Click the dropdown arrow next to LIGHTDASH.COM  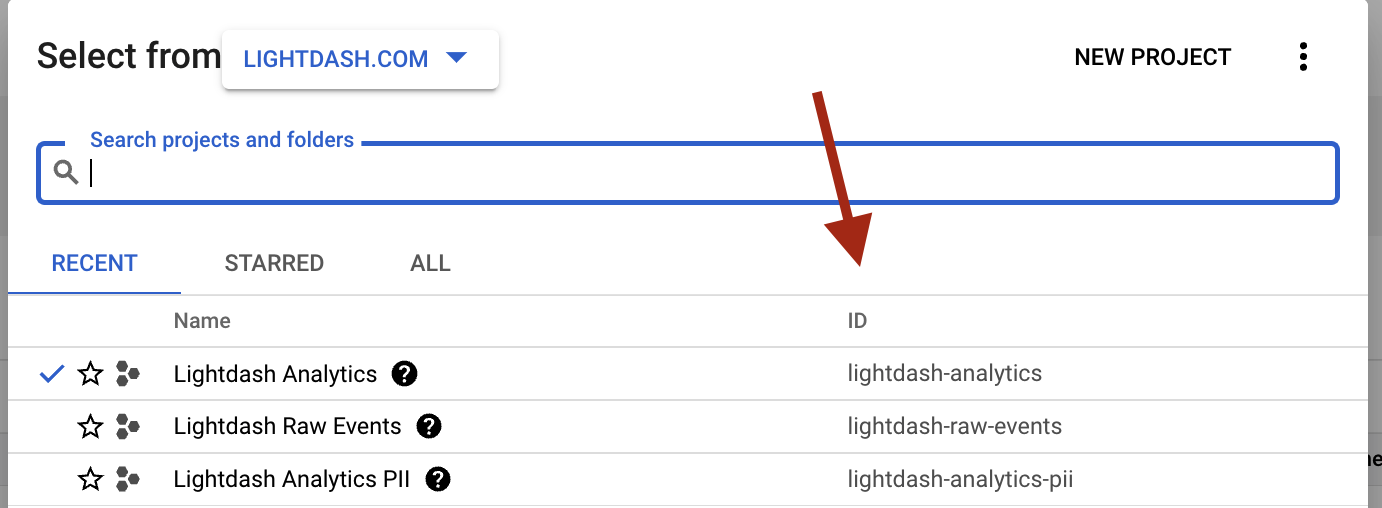[456, 58]
